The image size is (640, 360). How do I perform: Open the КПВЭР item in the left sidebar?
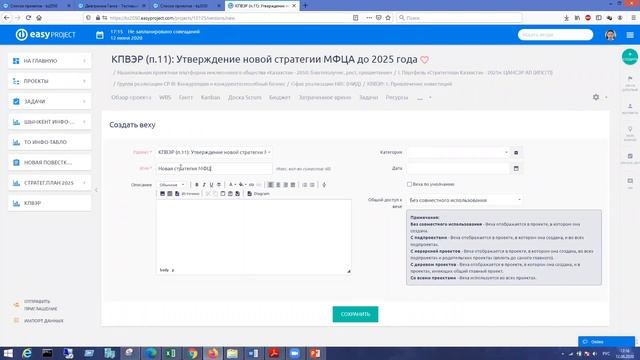(x=50, y=203)
